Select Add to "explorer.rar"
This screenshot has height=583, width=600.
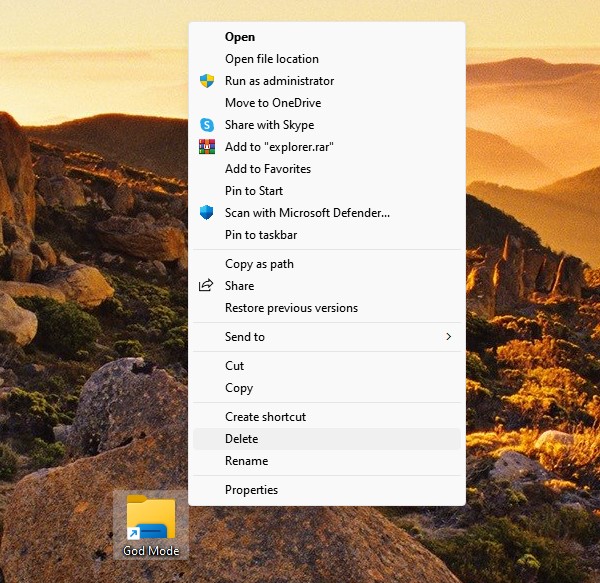coord(327,147)
